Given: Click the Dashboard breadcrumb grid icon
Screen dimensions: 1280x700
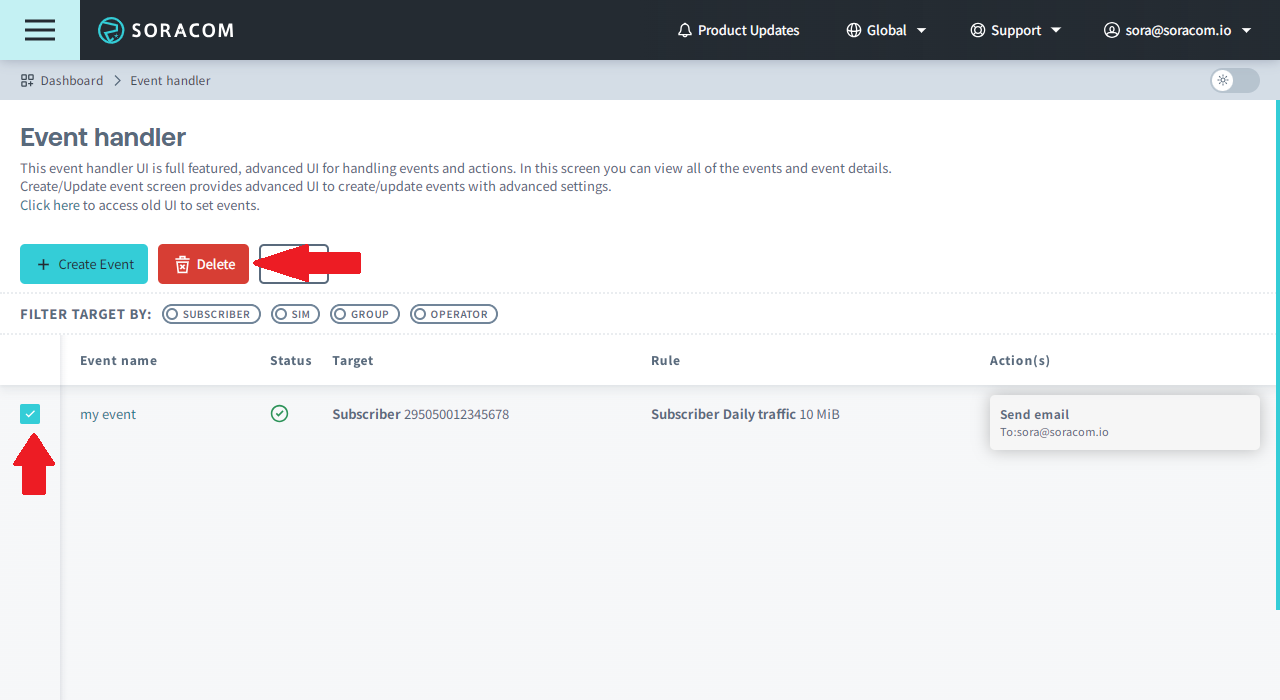Looking at the screenshot, I should (28, 80).
